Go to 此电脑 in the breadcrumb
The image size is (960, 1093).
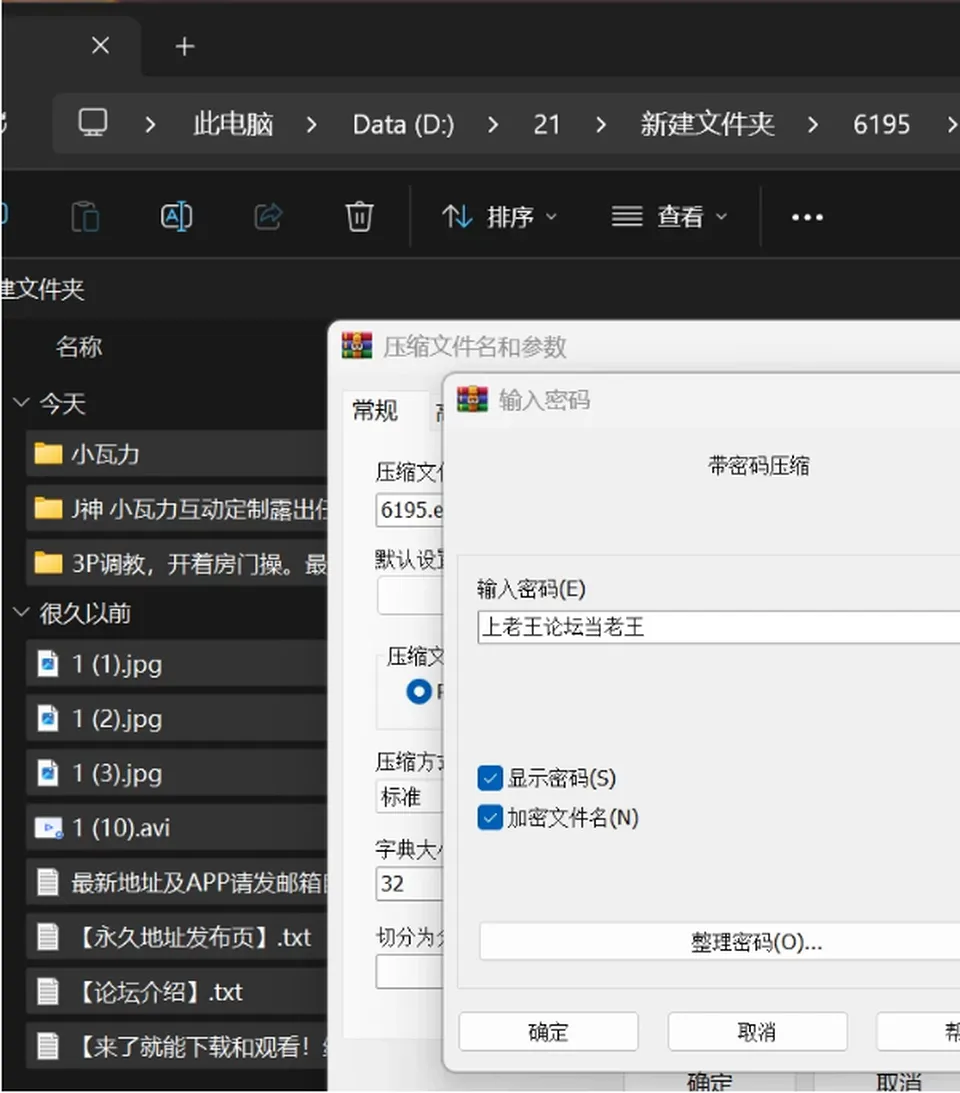point(233,124)
